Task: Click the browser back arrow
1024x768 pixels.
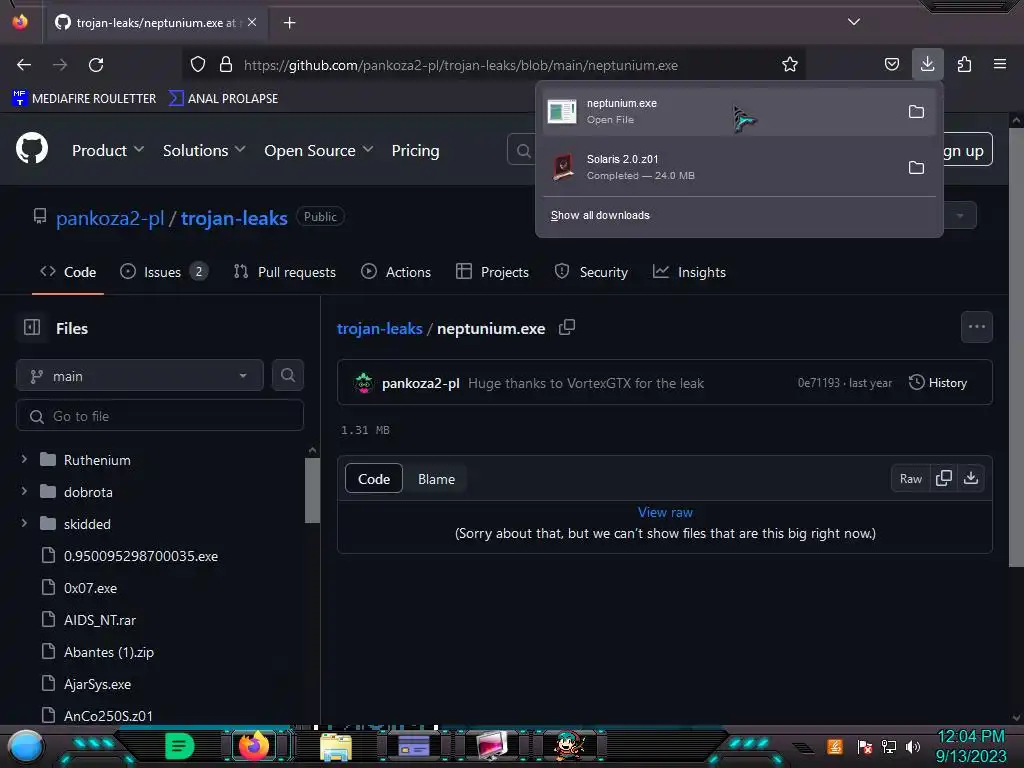Action: coord(24,65)
